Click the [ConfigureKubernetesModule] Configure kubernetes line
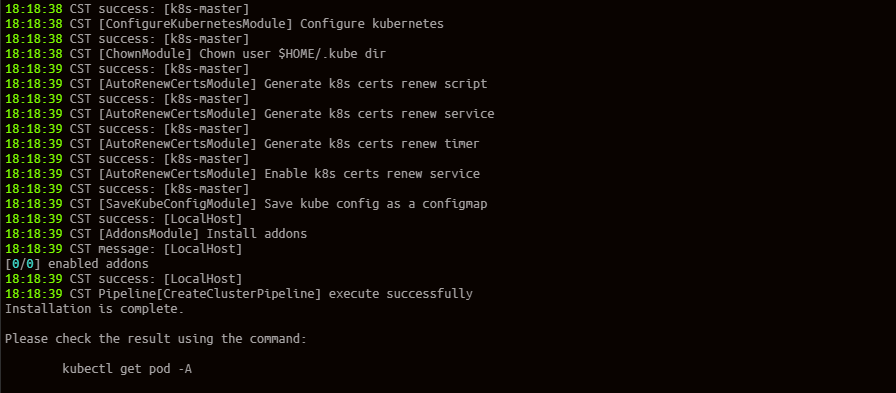This screenshot has height=393, width=896. click(x=224, y=25)
